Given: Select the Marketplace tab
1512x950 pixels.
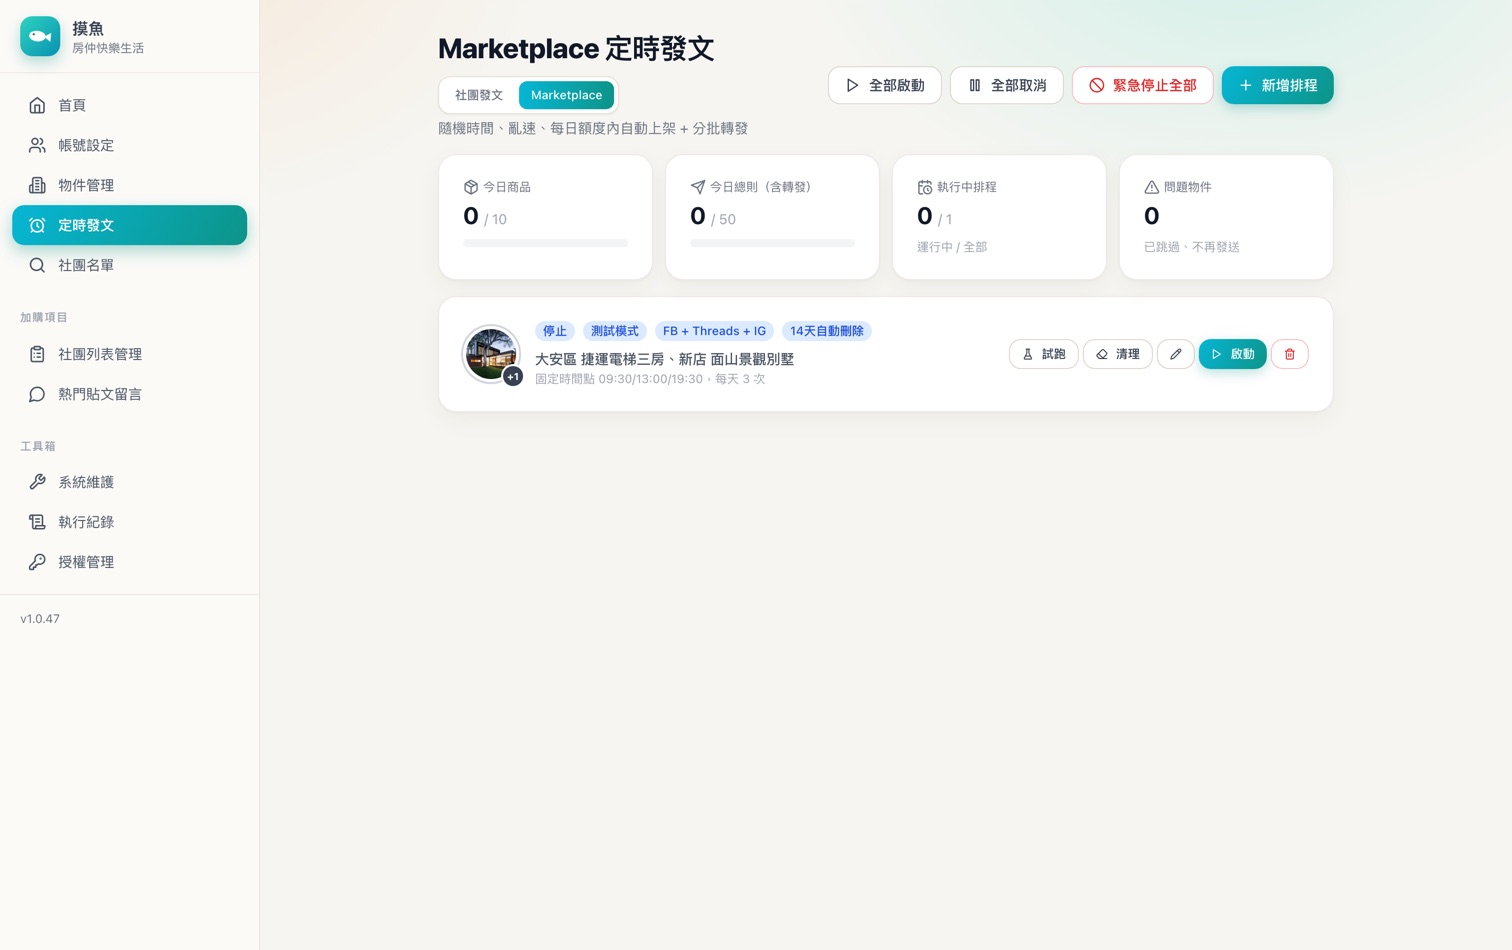Looking at the screenshot, I should click(x=566, y=95).
